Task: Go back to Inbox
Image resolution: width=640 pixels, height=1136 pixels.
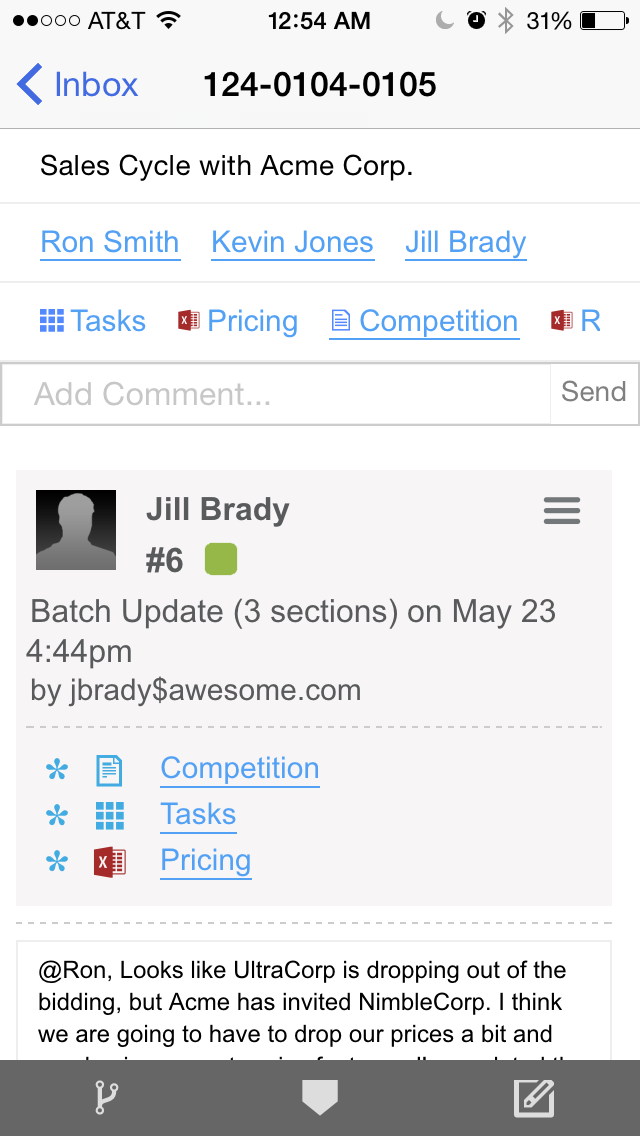Action: click(x=78, y=84)
